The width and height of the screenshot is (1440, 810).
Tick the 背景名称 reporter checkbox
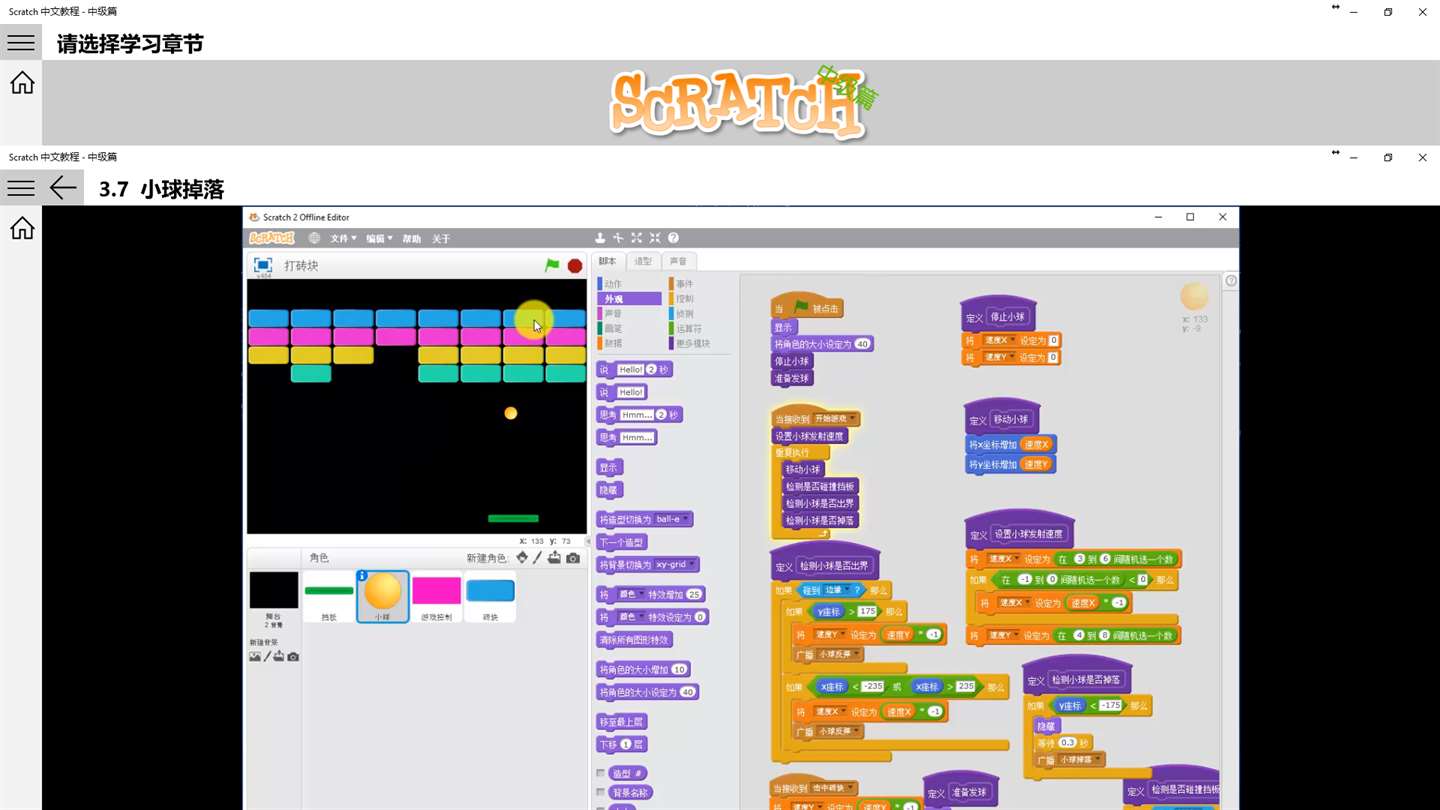(x=601, y=793)
